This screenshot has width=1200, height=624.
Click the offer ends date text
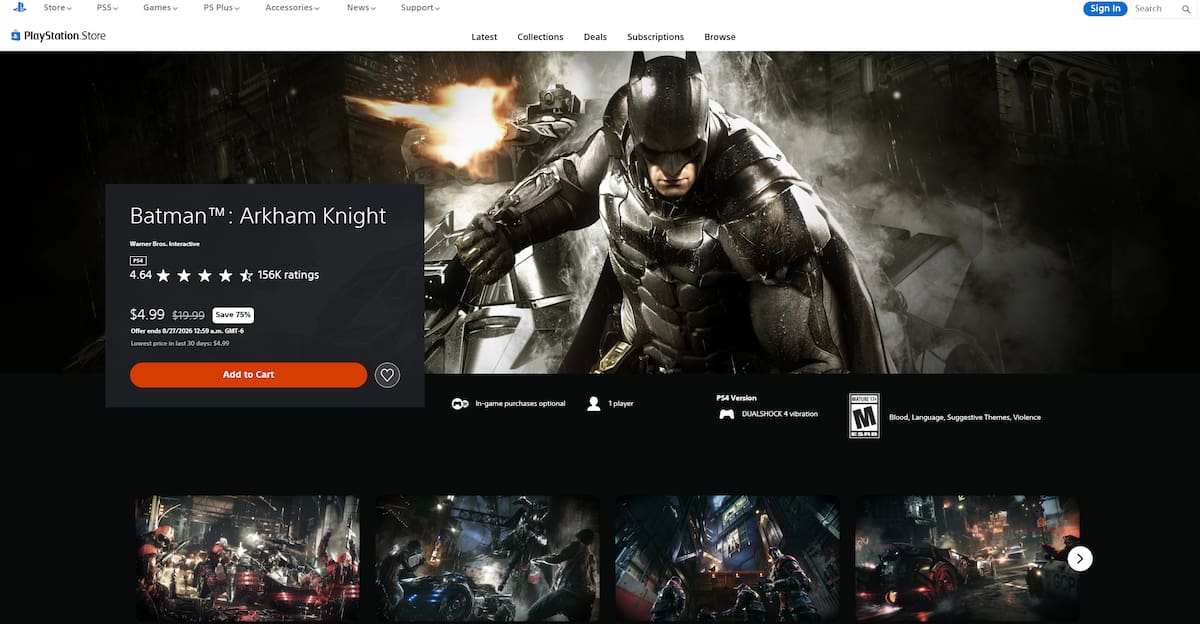point(187,331)
